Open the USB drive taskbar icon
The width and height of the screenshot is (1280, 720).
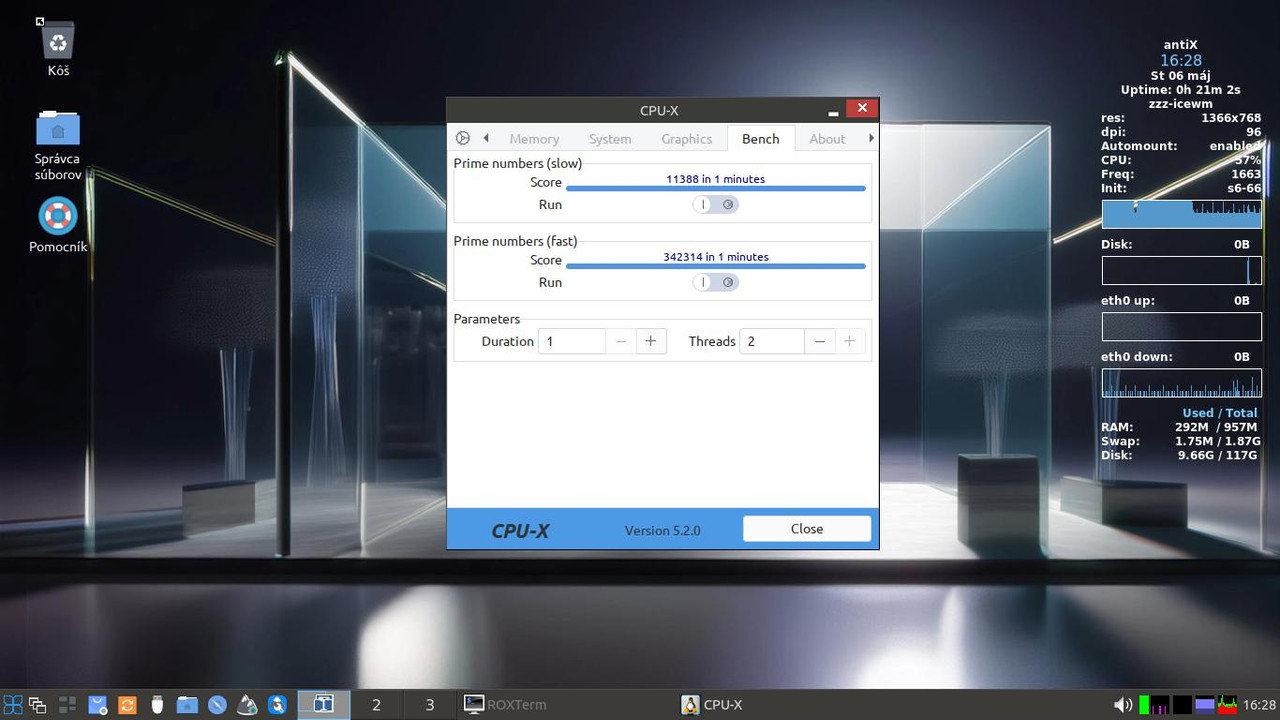click(x=157, y=705)
